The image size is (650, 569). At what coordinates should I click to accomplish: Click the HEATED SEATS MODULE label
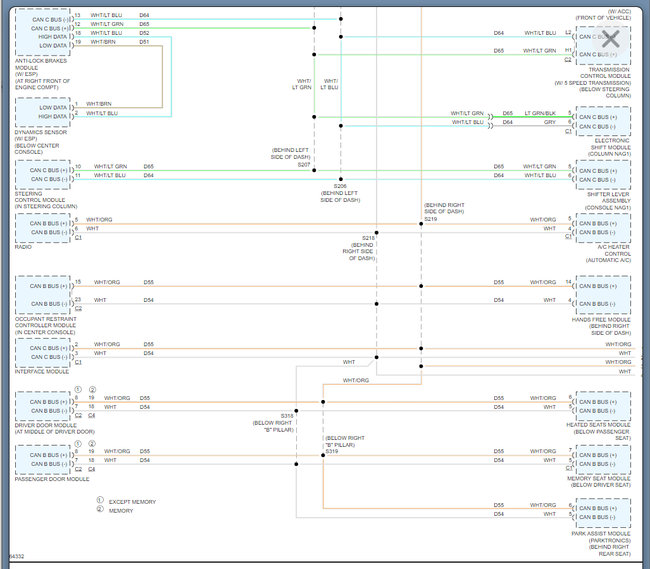598,425
